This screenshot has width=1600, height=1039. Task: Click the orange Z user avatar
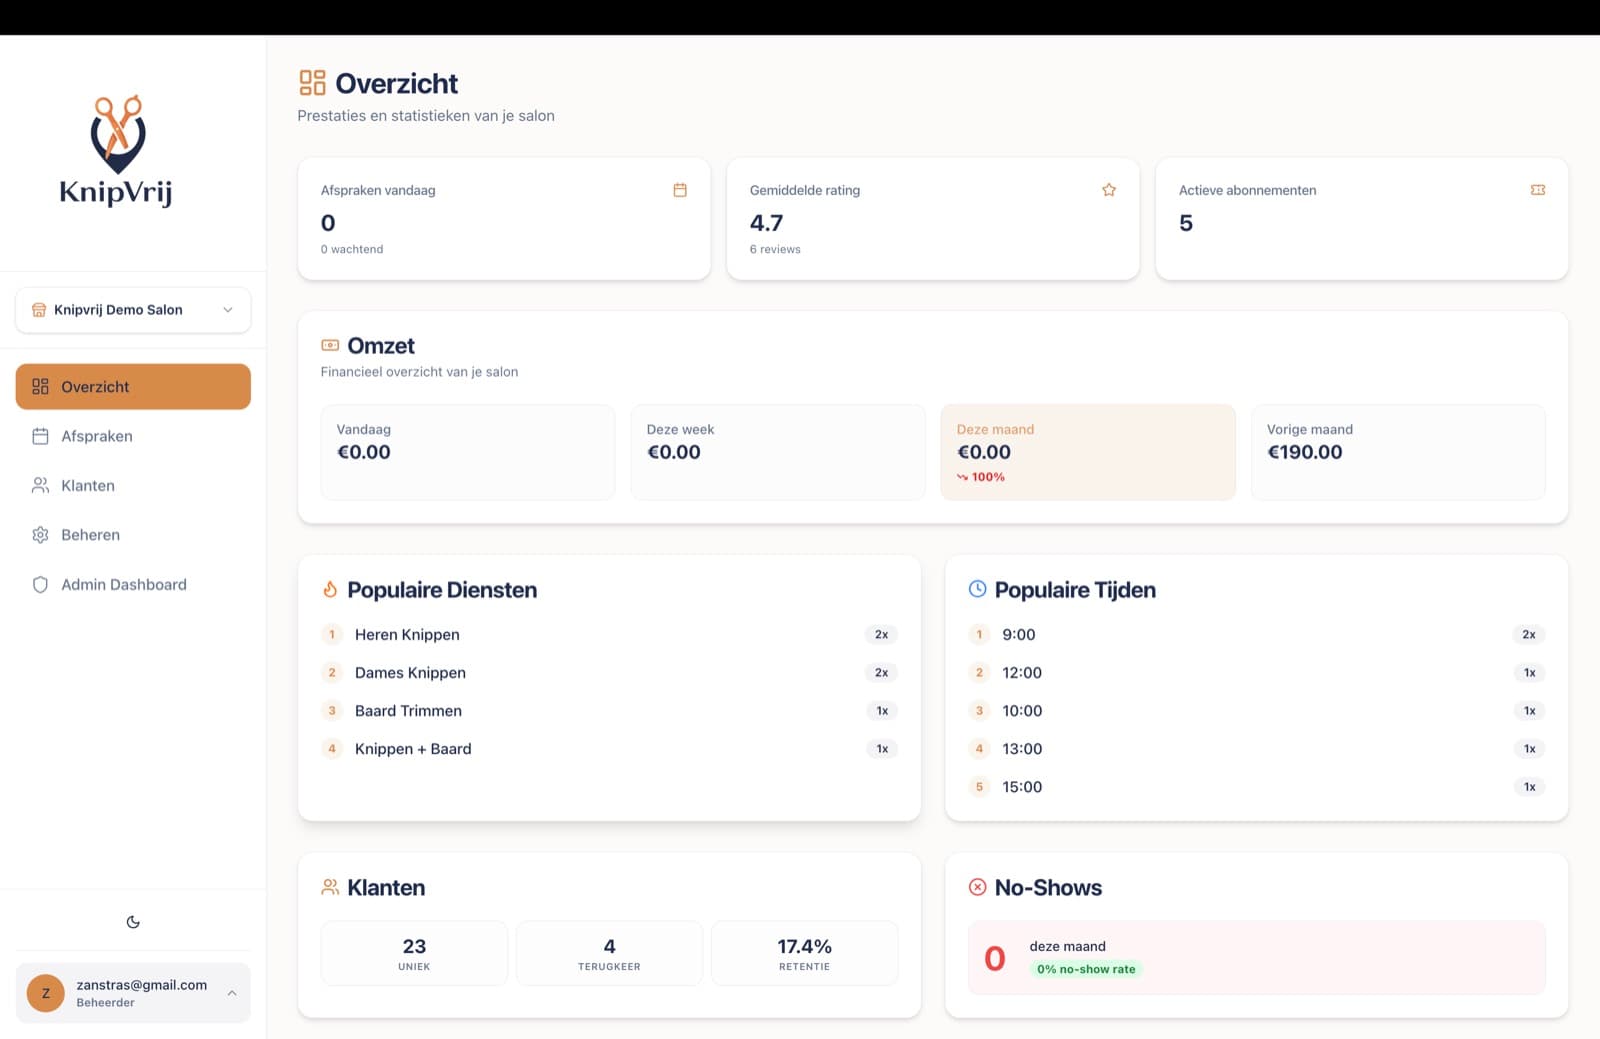point(45,993)
